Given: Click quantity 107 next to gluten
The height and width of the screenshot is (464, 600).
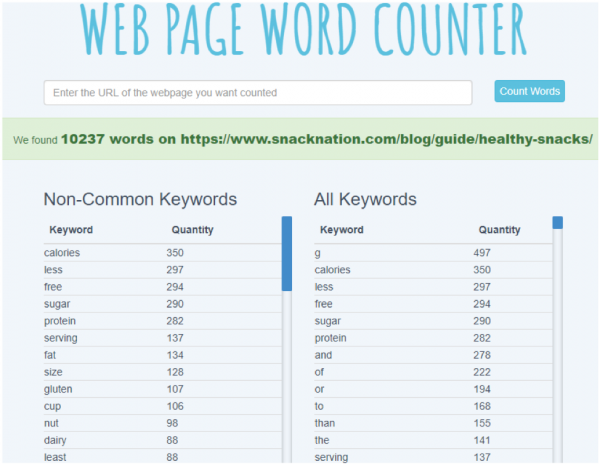Looking at the screenshot, I should [x=175, y=389].
